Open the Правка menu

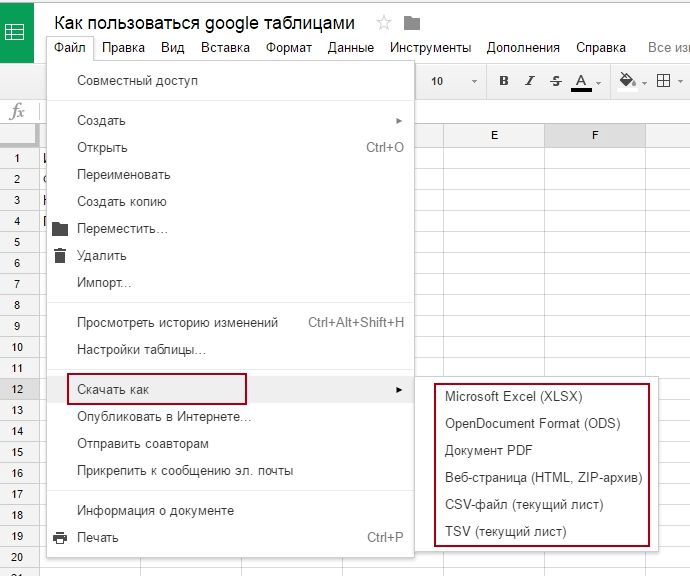pos(123,47)
